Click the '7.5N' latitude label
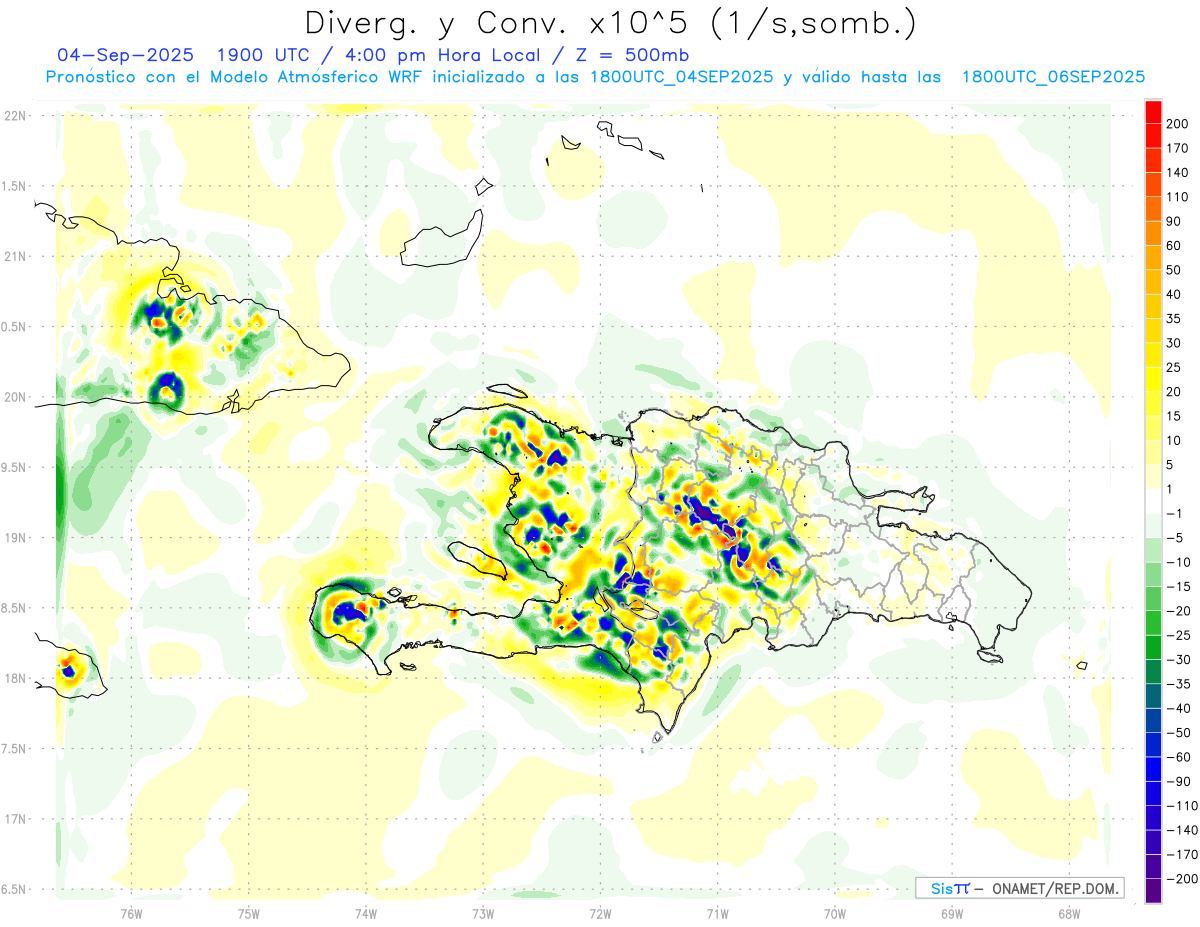The height and width of the screenshot is (927, 1200). tap(15, 748)
